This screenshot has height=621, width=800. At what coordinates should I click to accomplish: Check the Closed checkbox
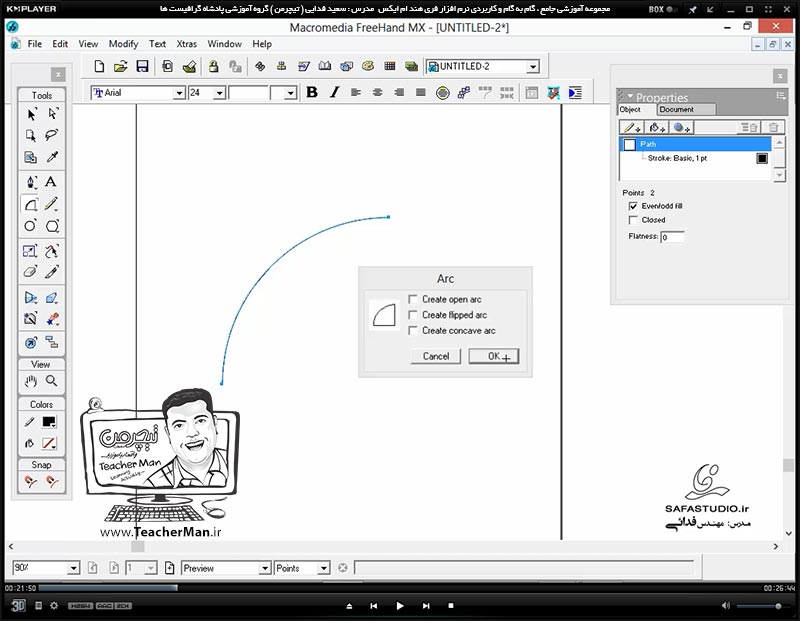(633, 220)
